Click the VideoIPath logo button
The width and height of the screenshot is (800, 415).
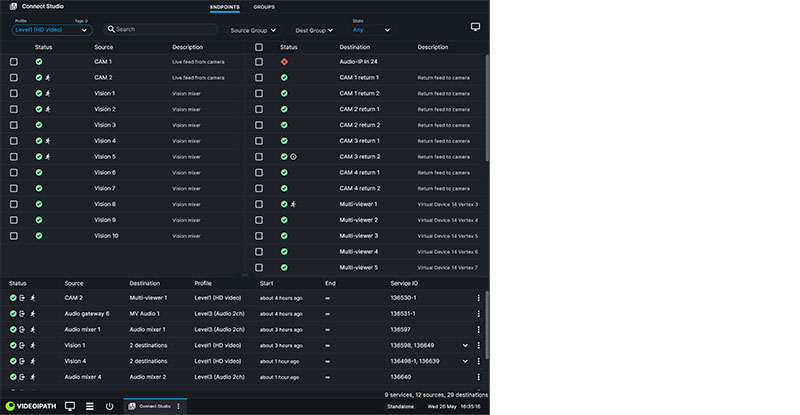(x=29, y=406)
